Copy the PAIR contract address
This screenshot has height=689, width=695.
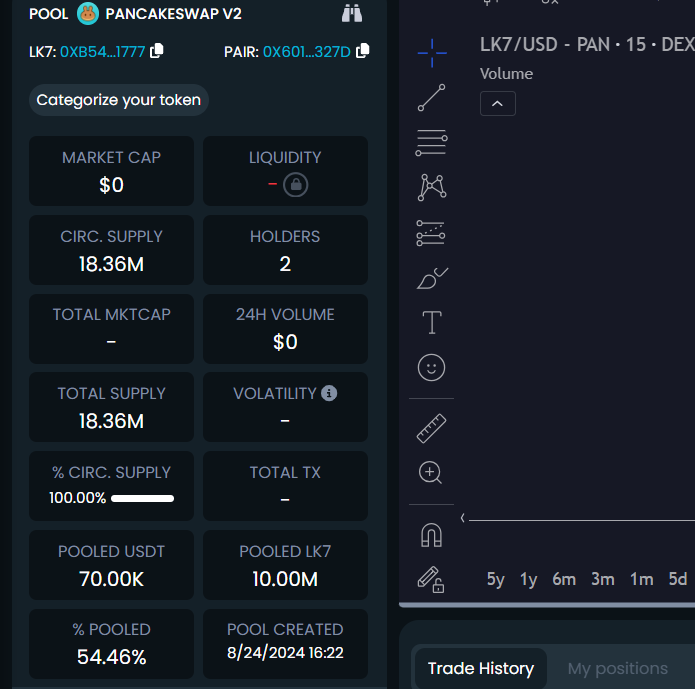pyautogui.click(x=363, y=51)
